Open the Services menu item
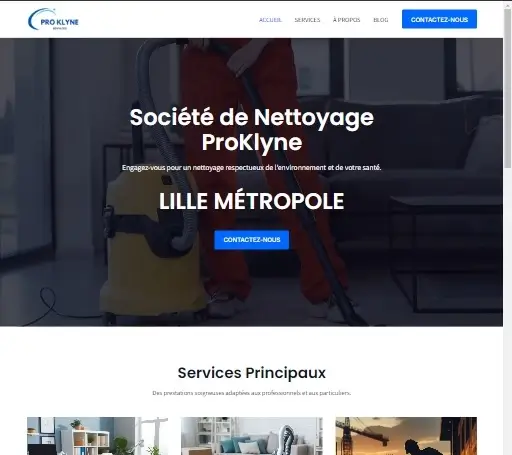The width and height of the screenshot is (512, 455). pos(307,20)
